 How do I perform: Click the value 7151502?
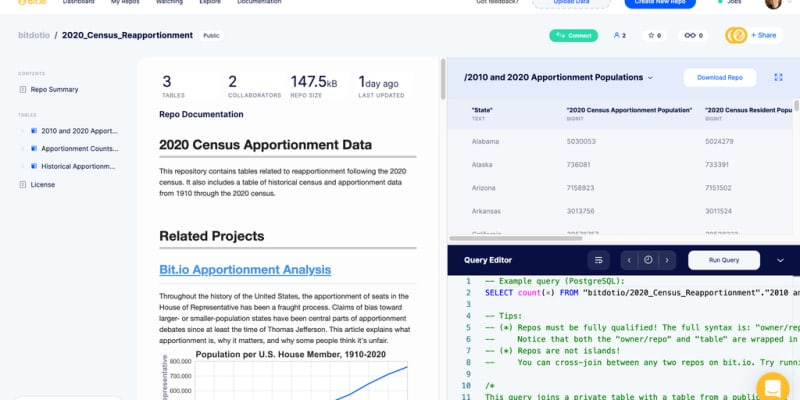click(718, 188)
